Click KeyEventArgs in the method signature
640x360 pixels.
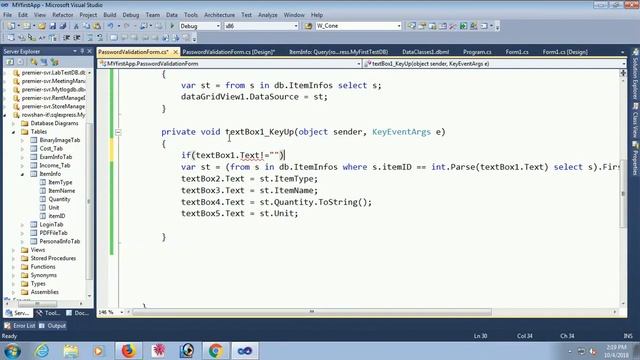pyautogui.click(x=401, y=132)
